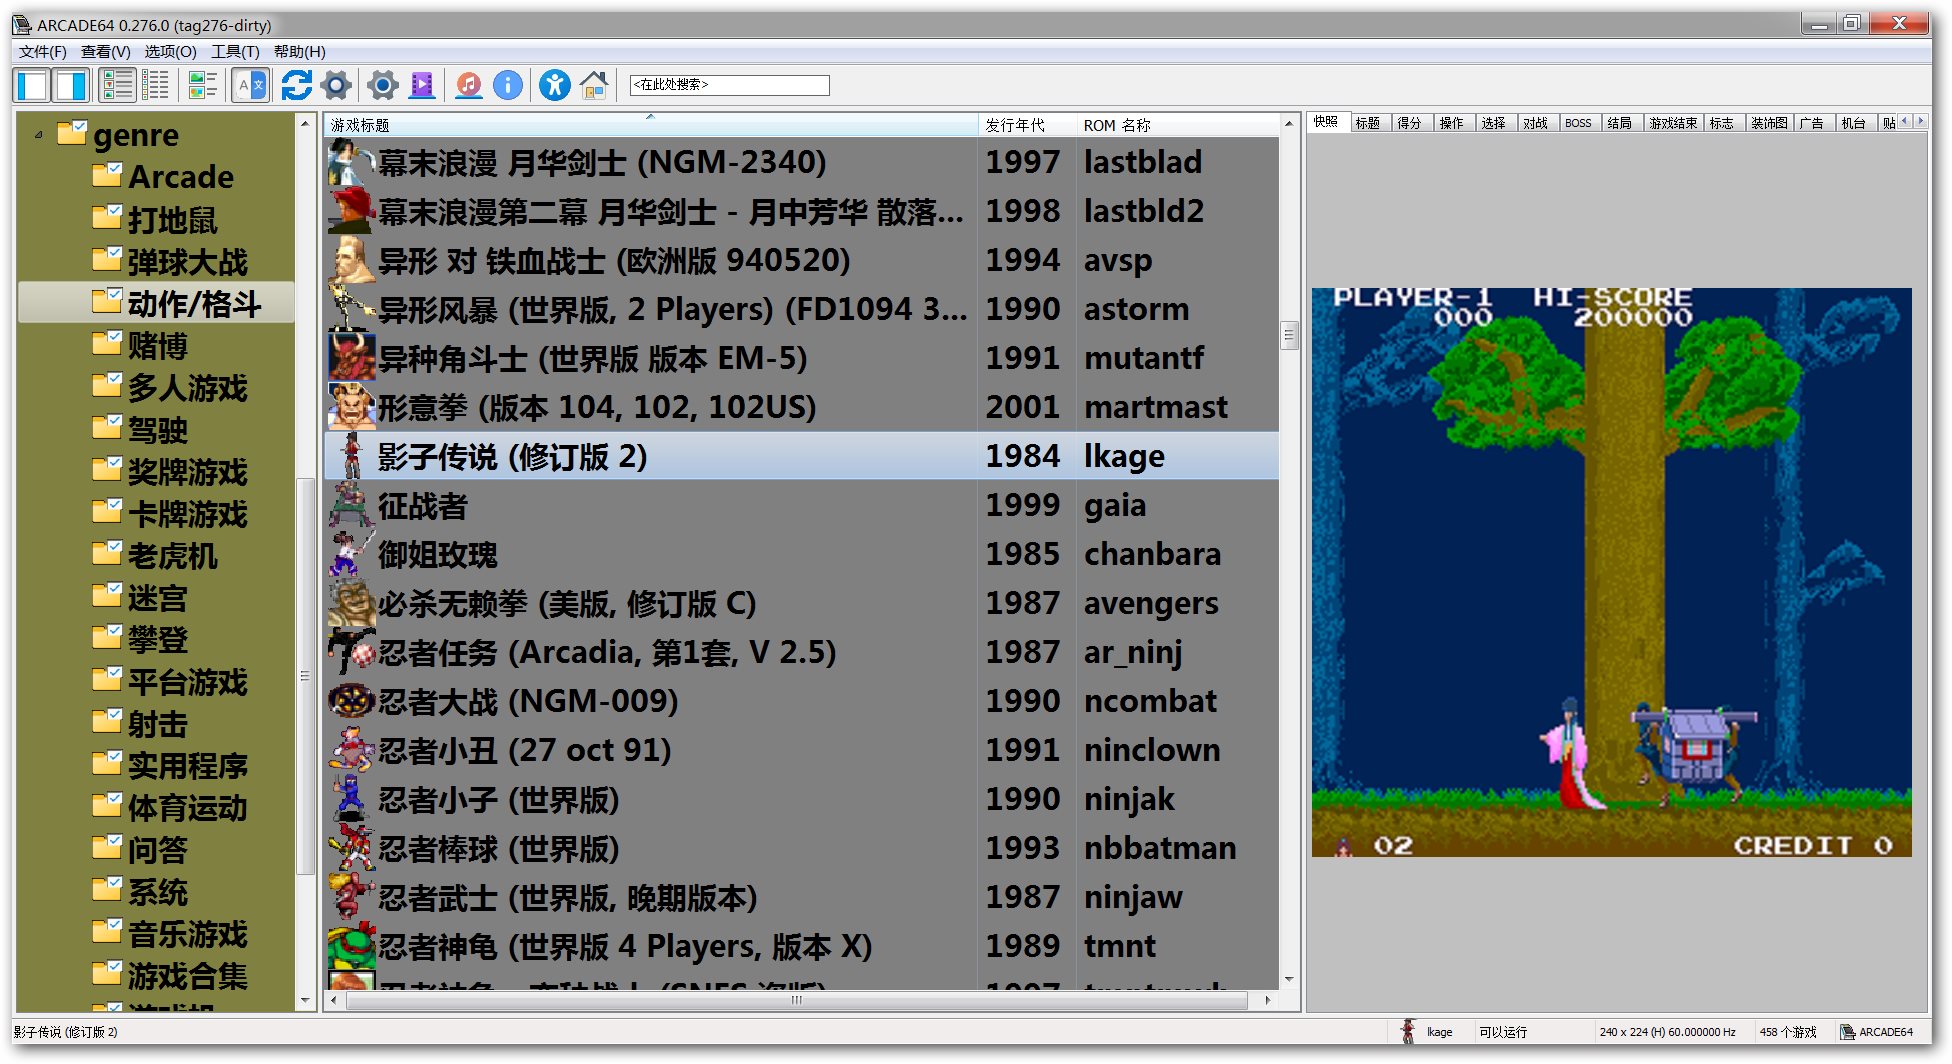This screenshot has width=1952, height=1064.
Task: Click the search box in the toolbar
Action: click(x=729, y=85)
